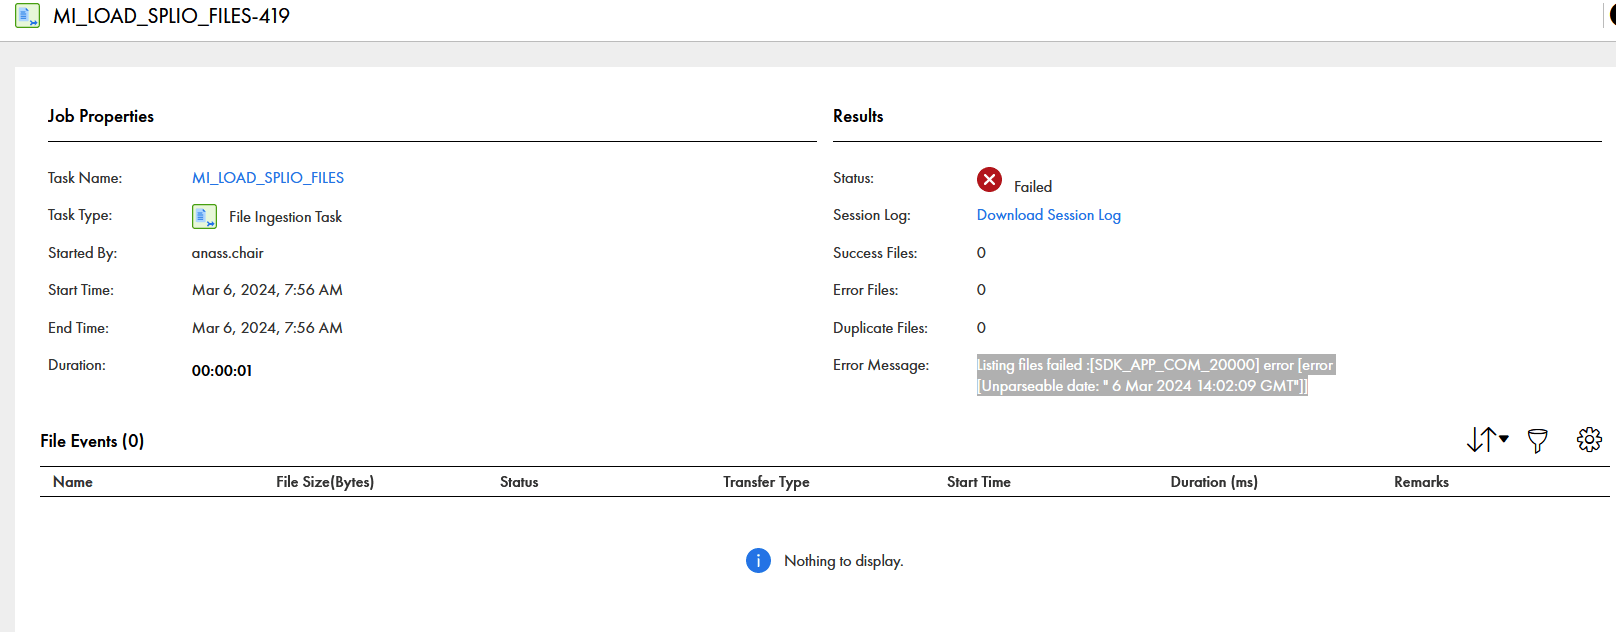This screenshot has width=1616, height=632.
Task: Click the file ingestion icon beside page title
Action: coord(27,16)
